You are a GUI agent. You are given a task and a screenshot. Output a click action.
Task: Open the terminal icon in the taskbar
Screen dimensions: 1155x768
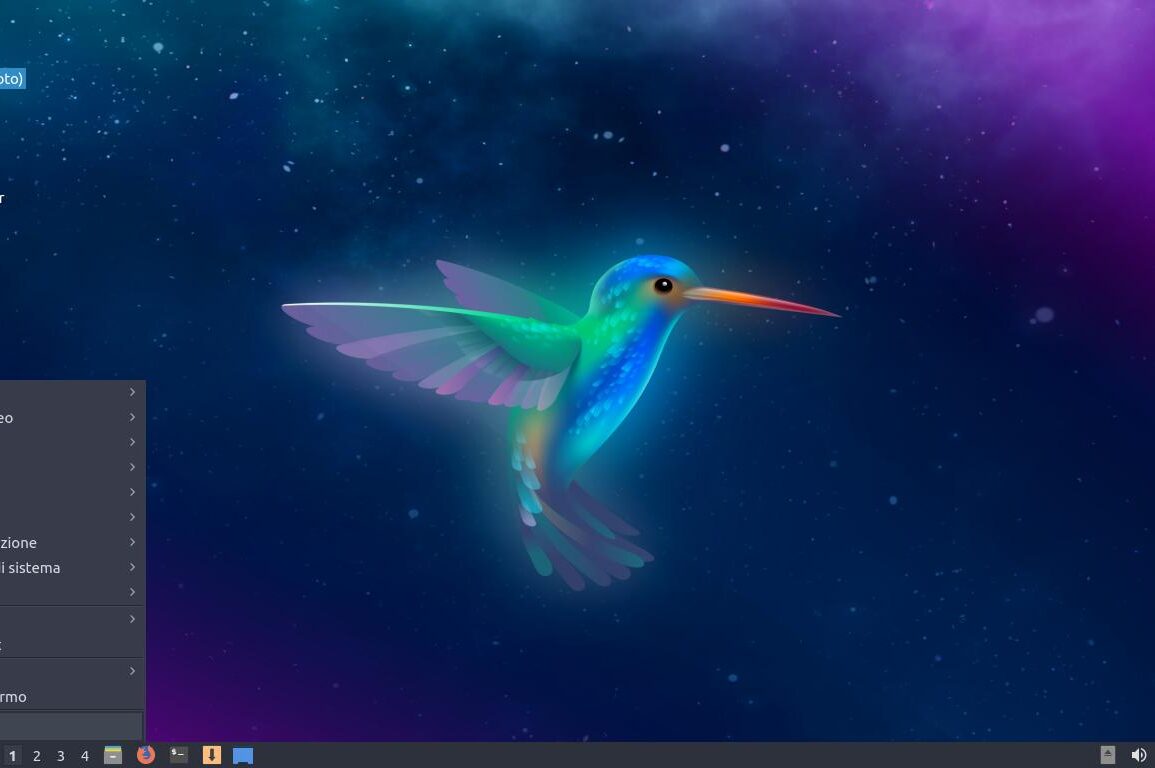[179, 755]
